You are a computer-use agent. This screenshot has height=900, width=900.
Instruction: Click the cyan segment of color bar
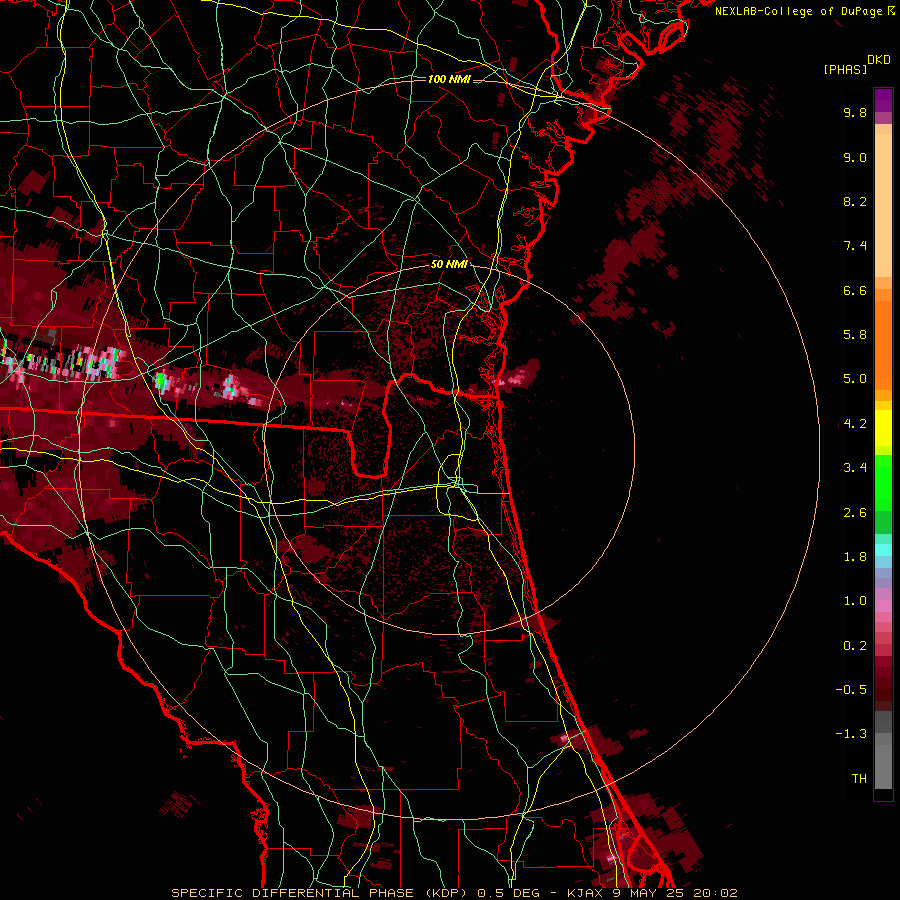(x=883, y=550)
